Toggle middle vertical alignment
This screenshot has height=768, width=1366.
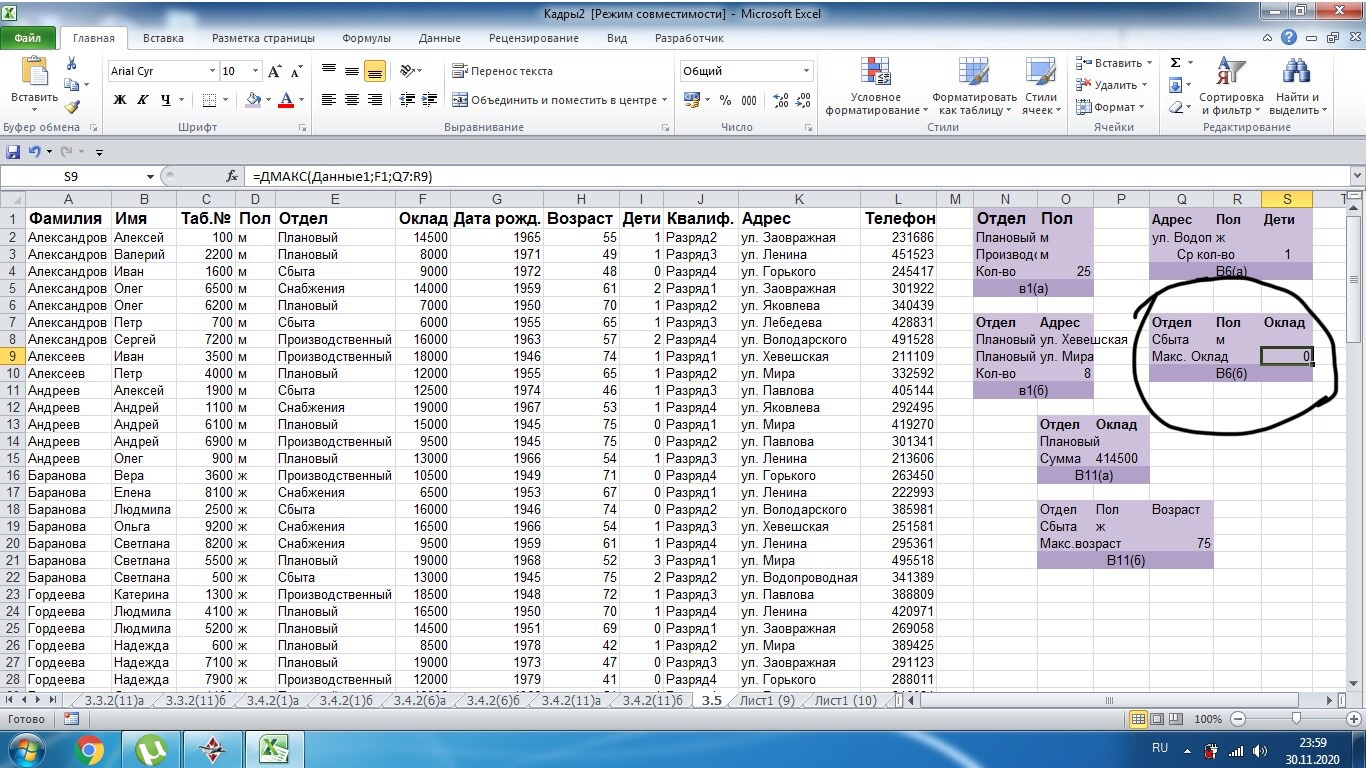pos(351,71)
